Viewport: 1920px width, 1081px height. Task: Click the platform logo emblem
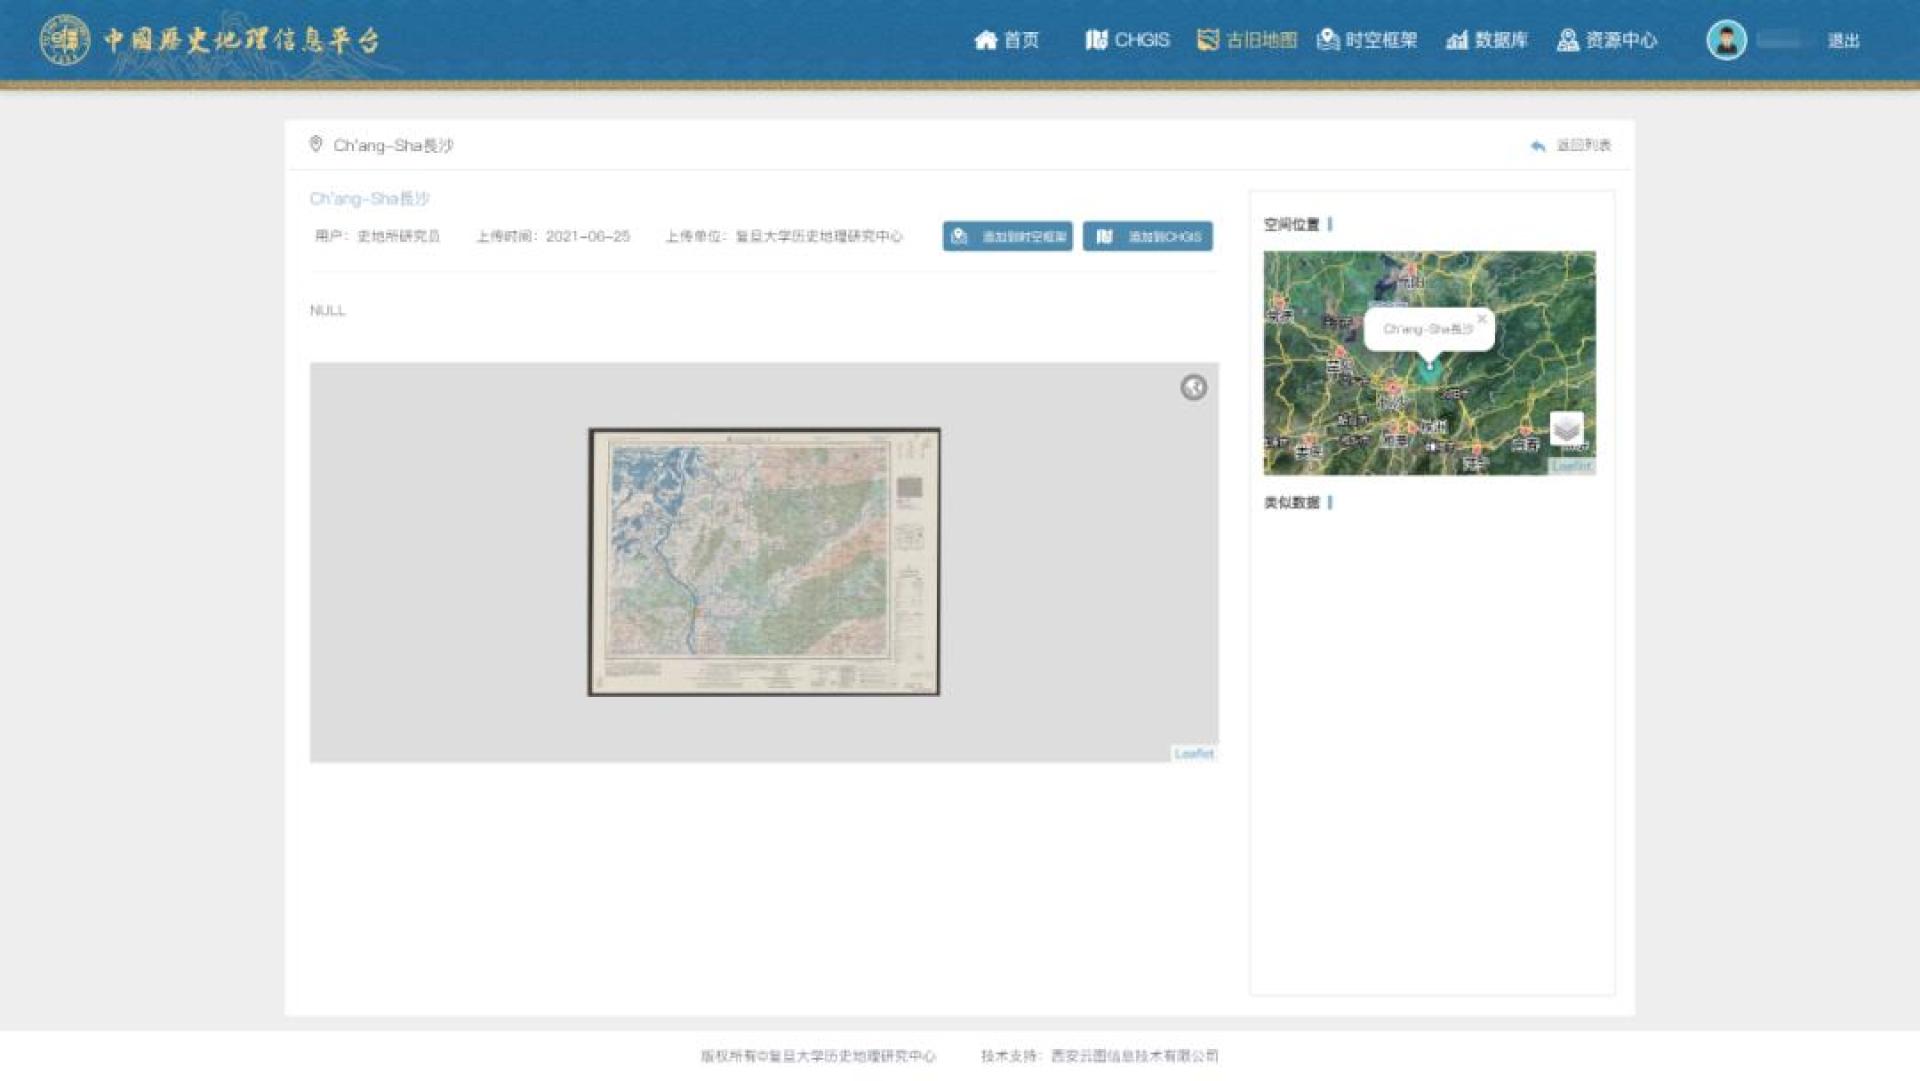point(64,40)
